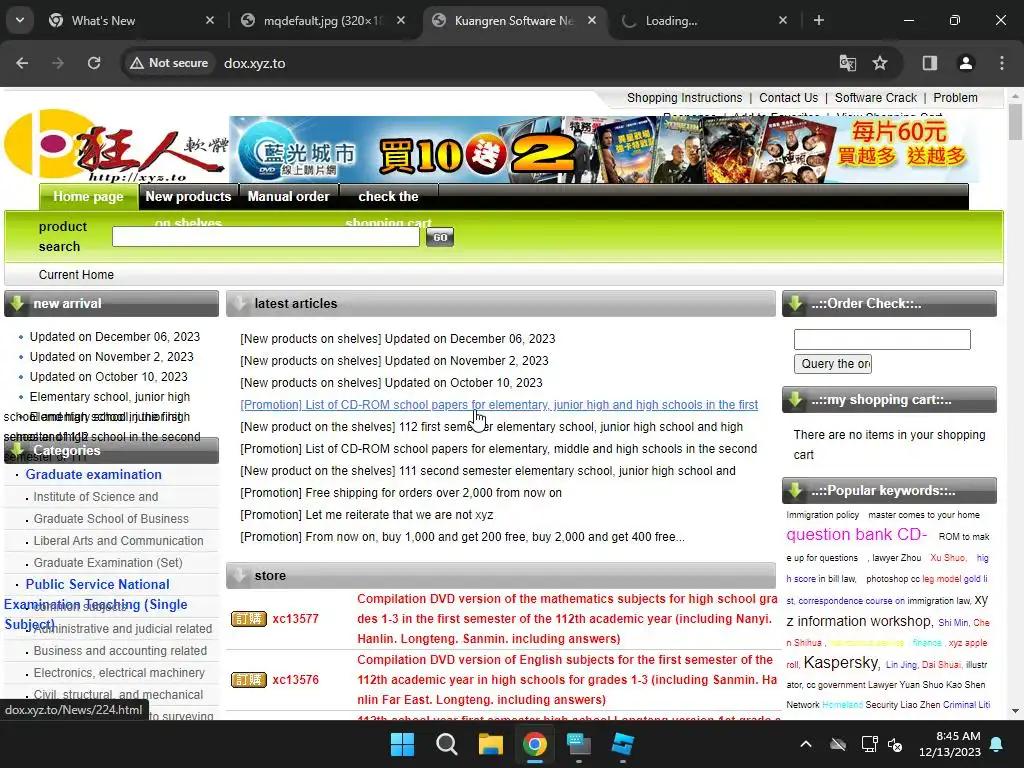
Task: Open Updated on October 10, 2023 in new arrival
Action: (108, 377)
